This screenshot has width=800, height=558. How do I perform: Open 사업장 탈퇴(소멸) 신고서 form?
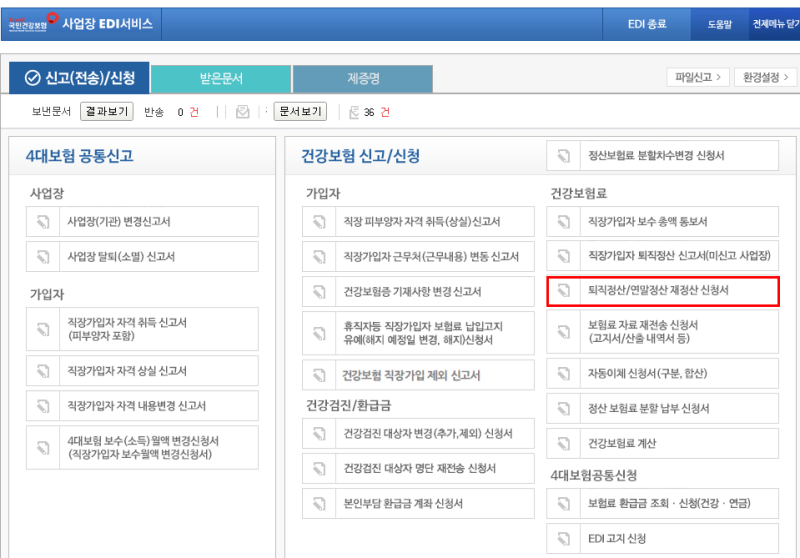point(142,257)
